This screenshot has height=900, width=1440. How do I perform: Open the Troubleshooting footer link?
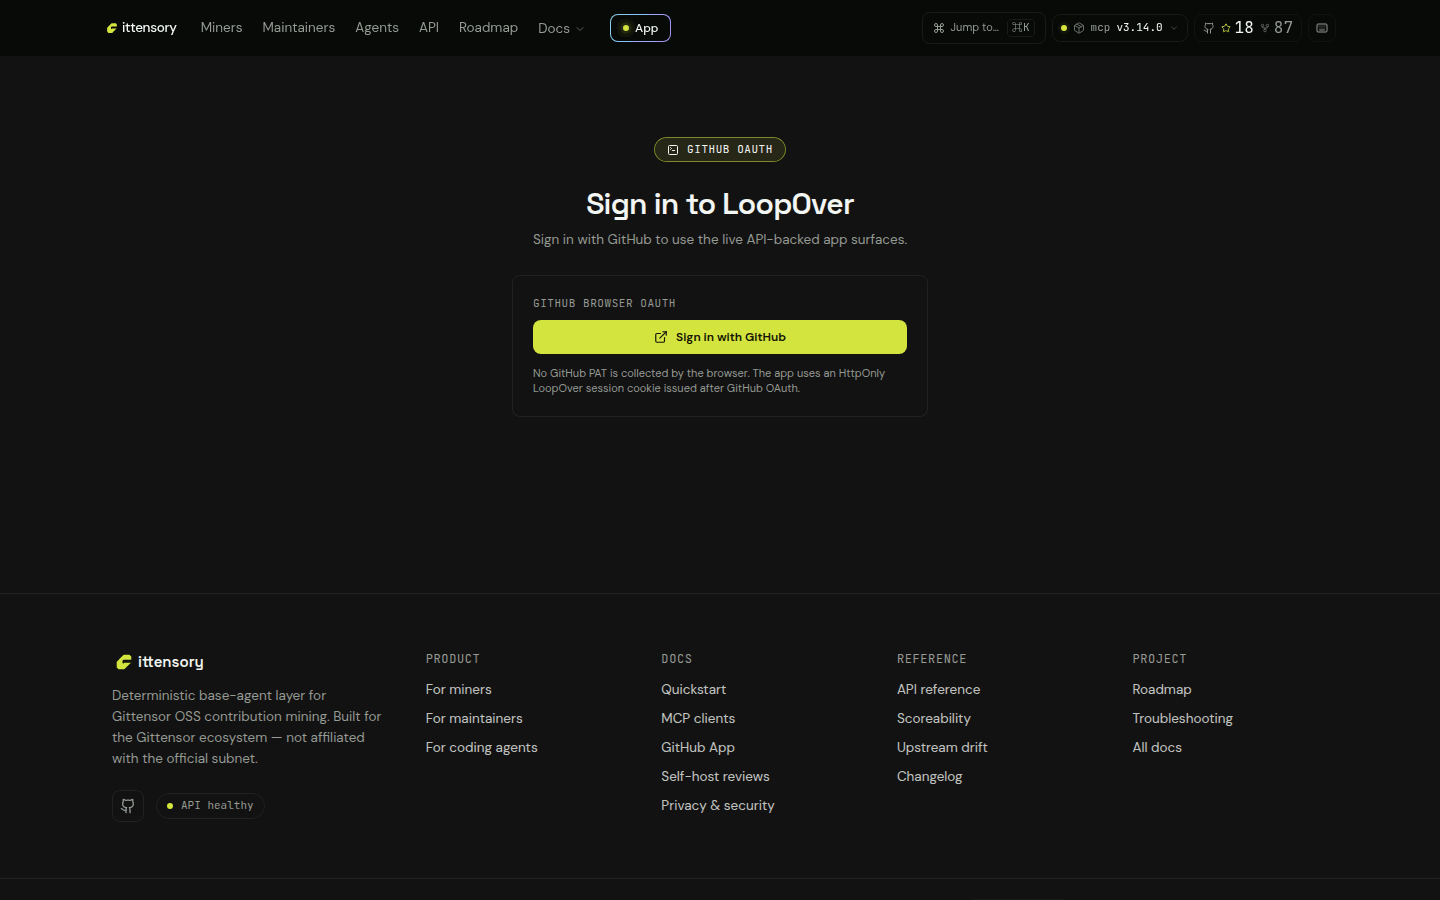click(x=1183, y=718)
